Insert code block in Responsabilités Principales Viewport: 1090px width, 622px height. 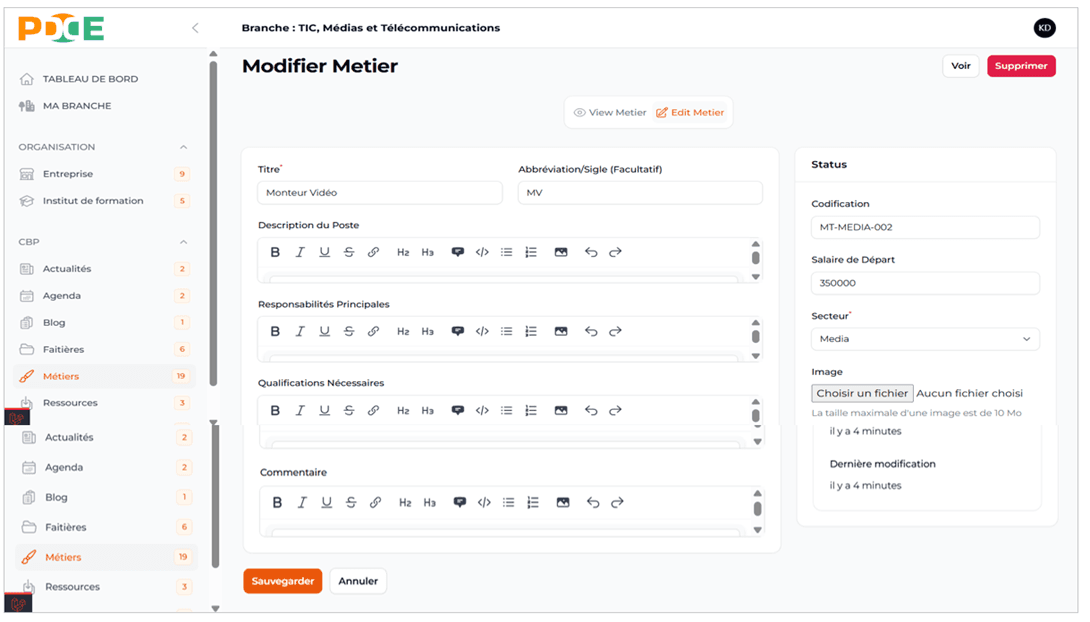[482, 331]
